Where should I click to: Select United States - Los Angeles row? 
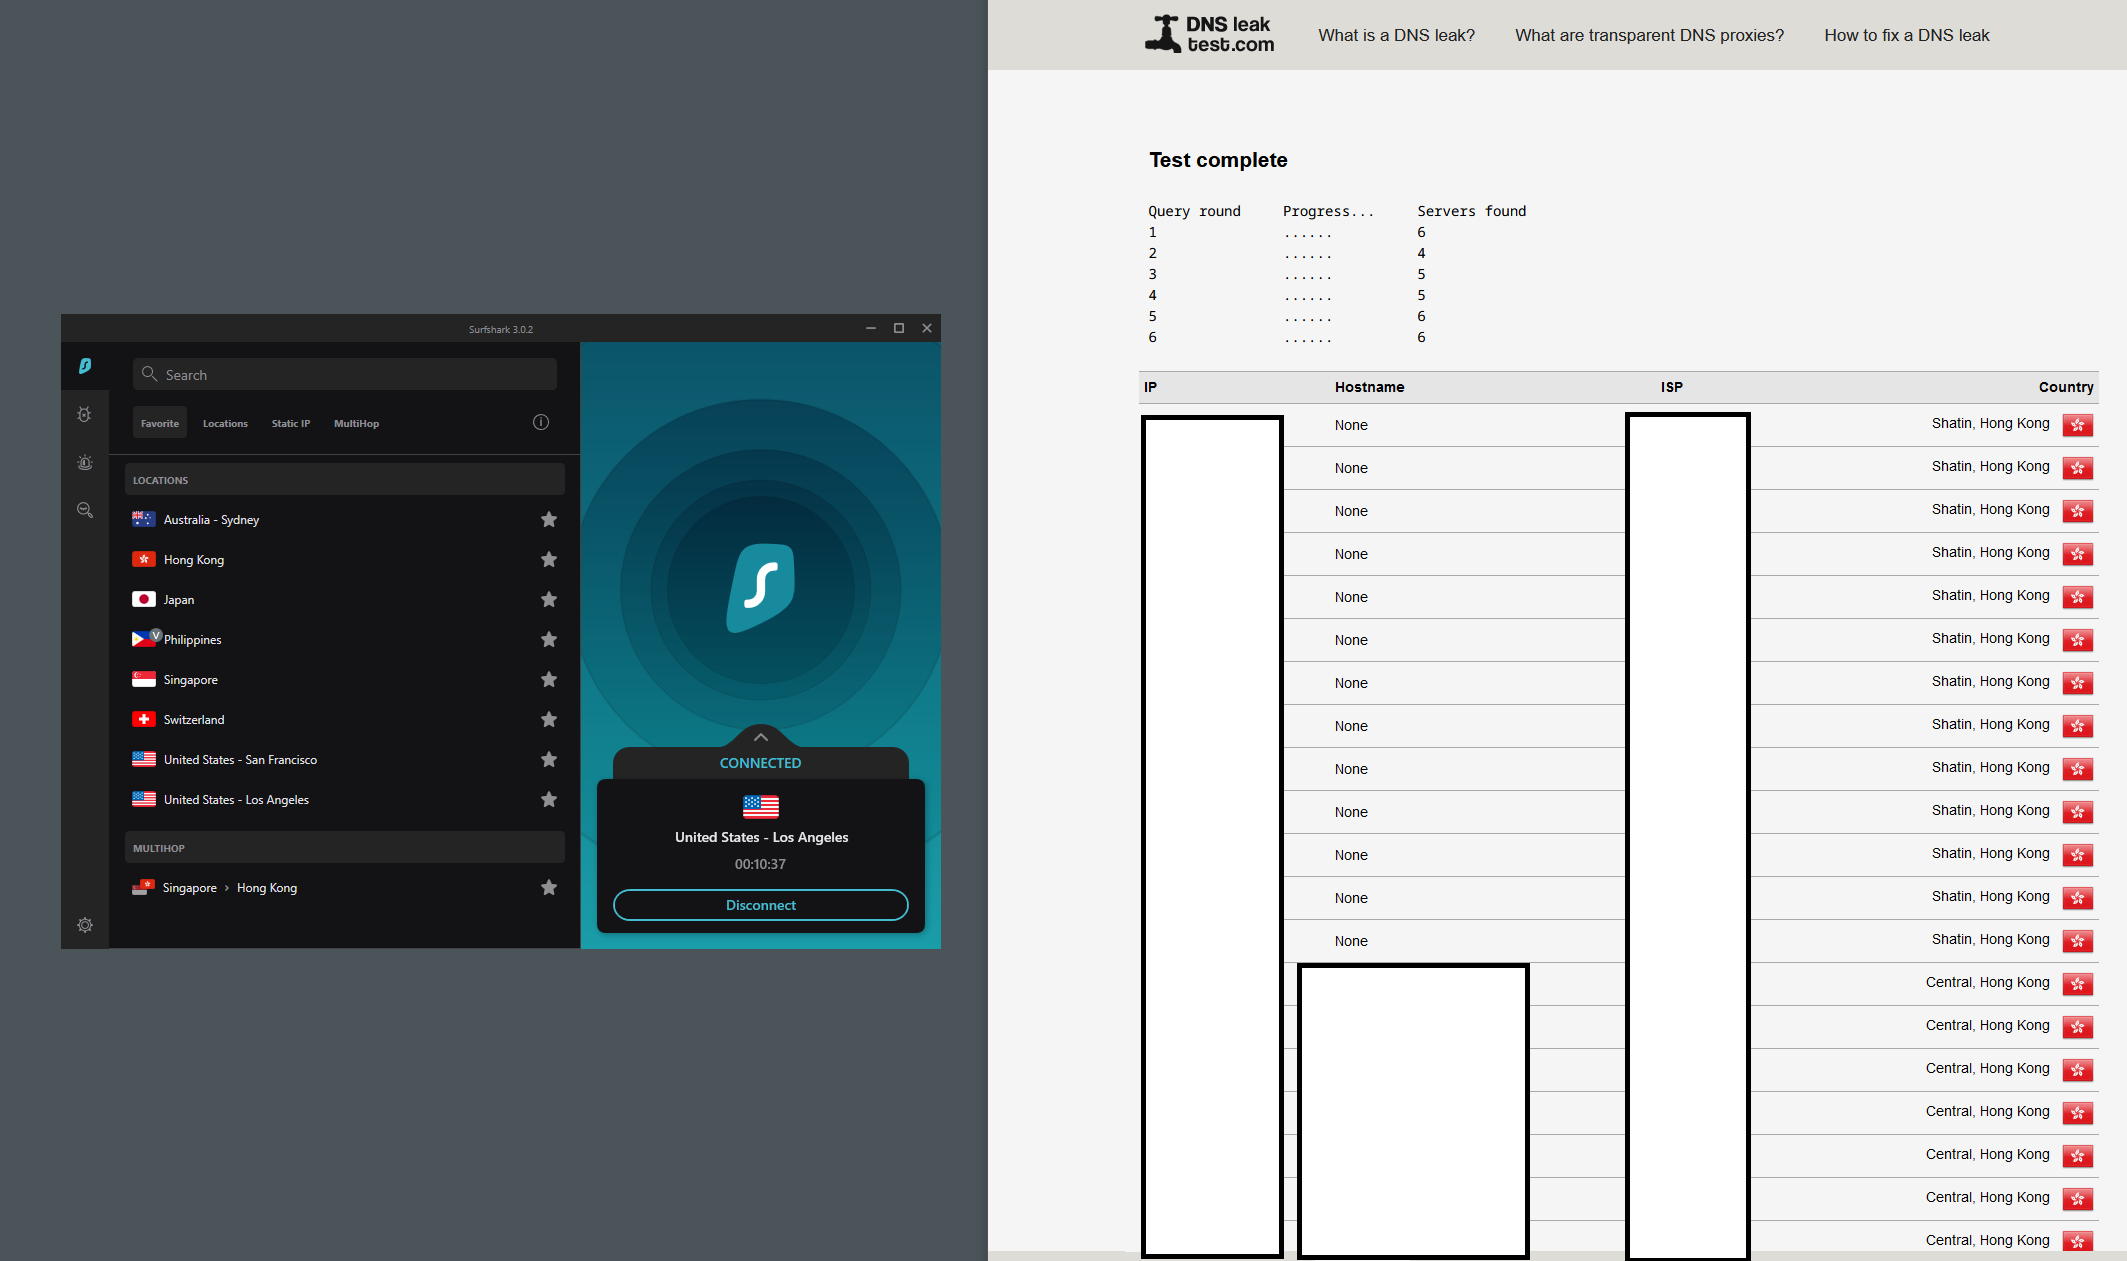pos(345,799)
